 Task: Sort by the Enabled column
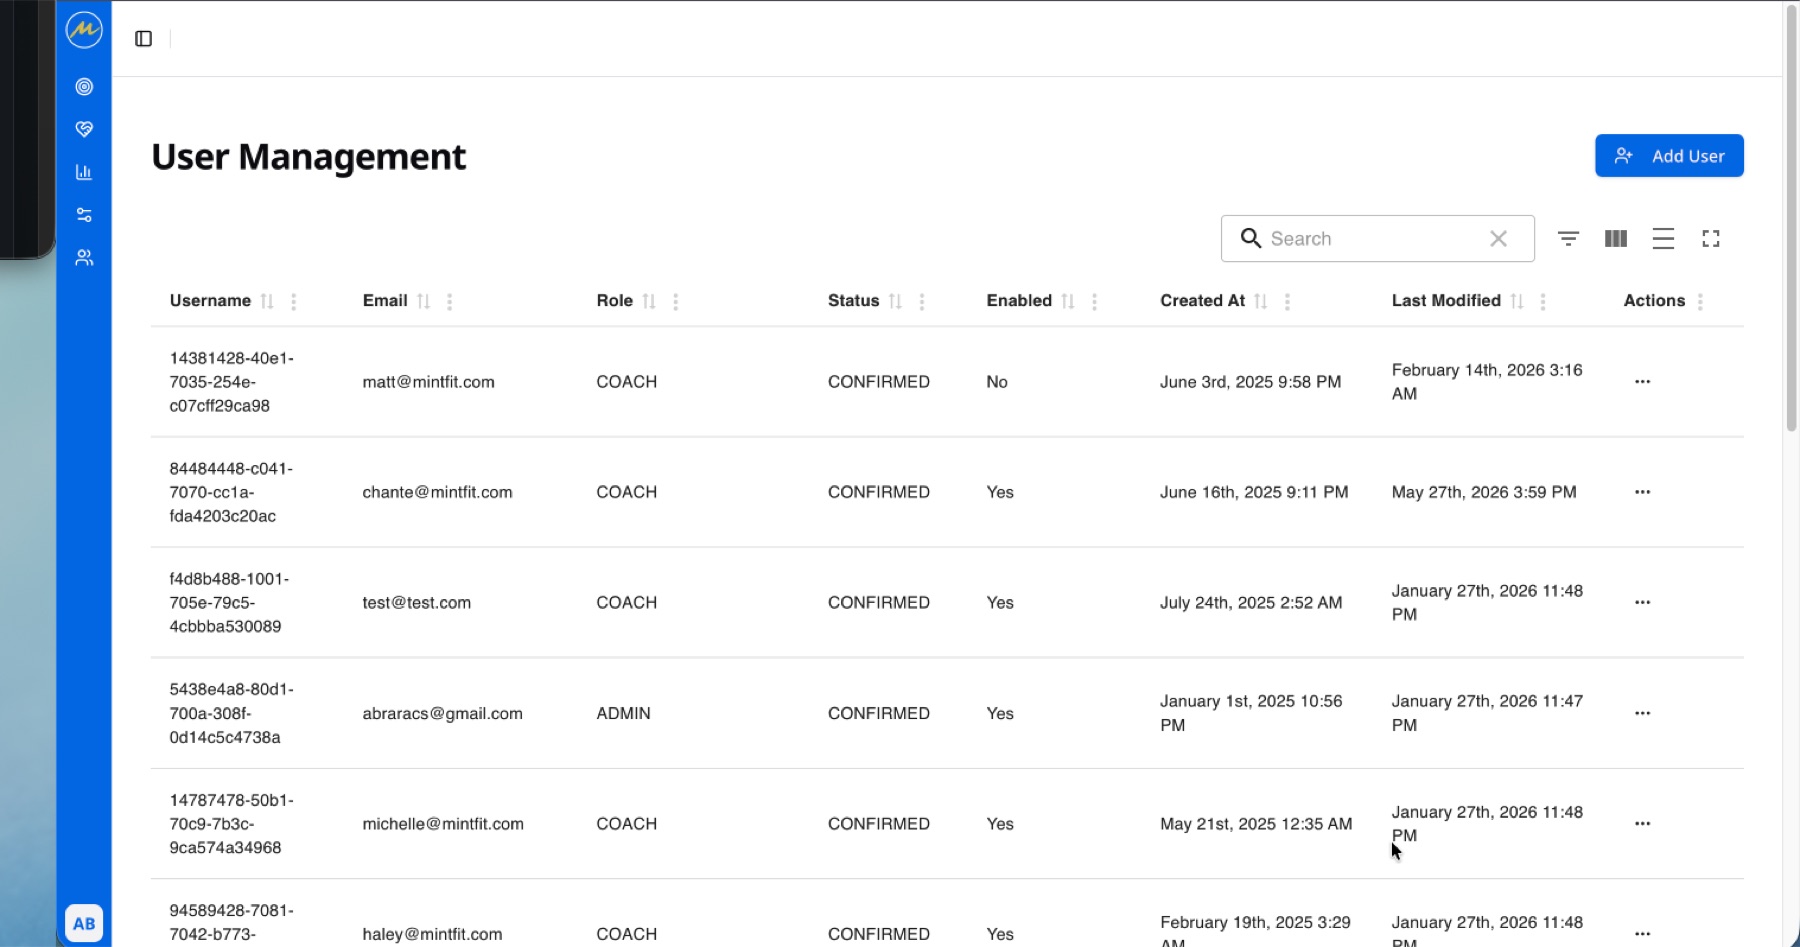(1068, 301)
